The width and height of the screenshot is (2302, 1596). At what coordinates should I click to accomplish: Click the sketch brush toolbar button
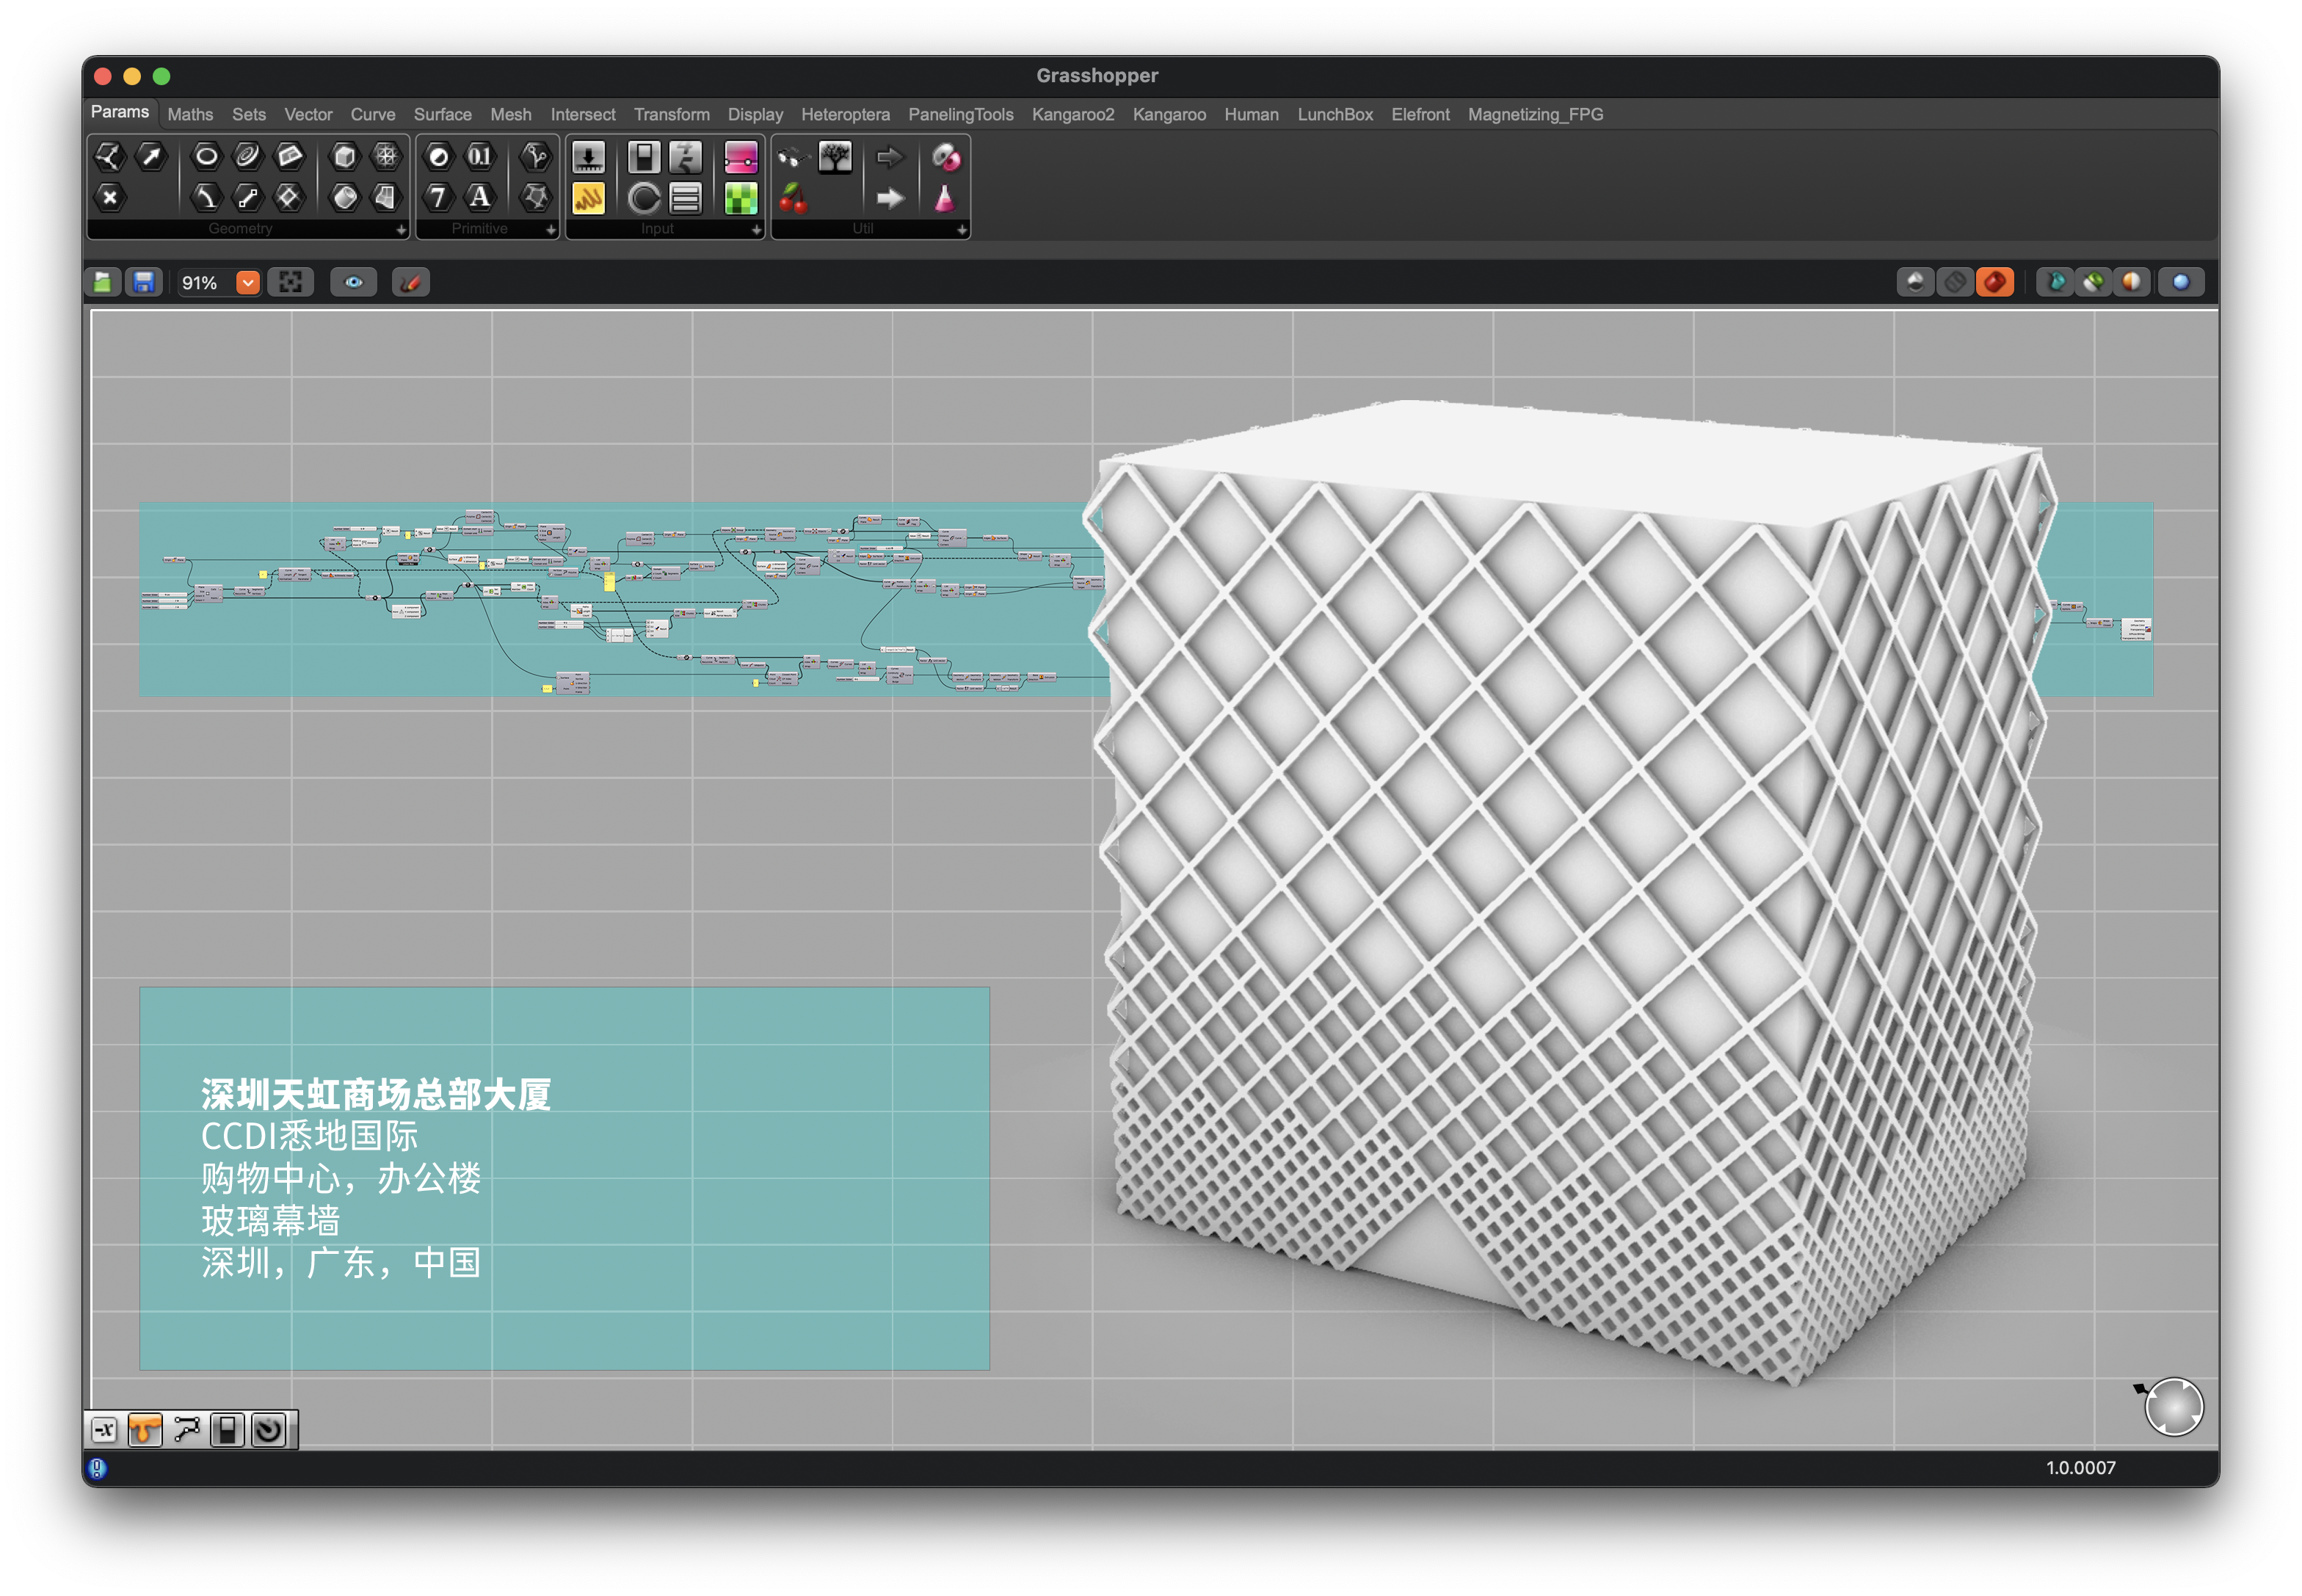pos(410,283)
